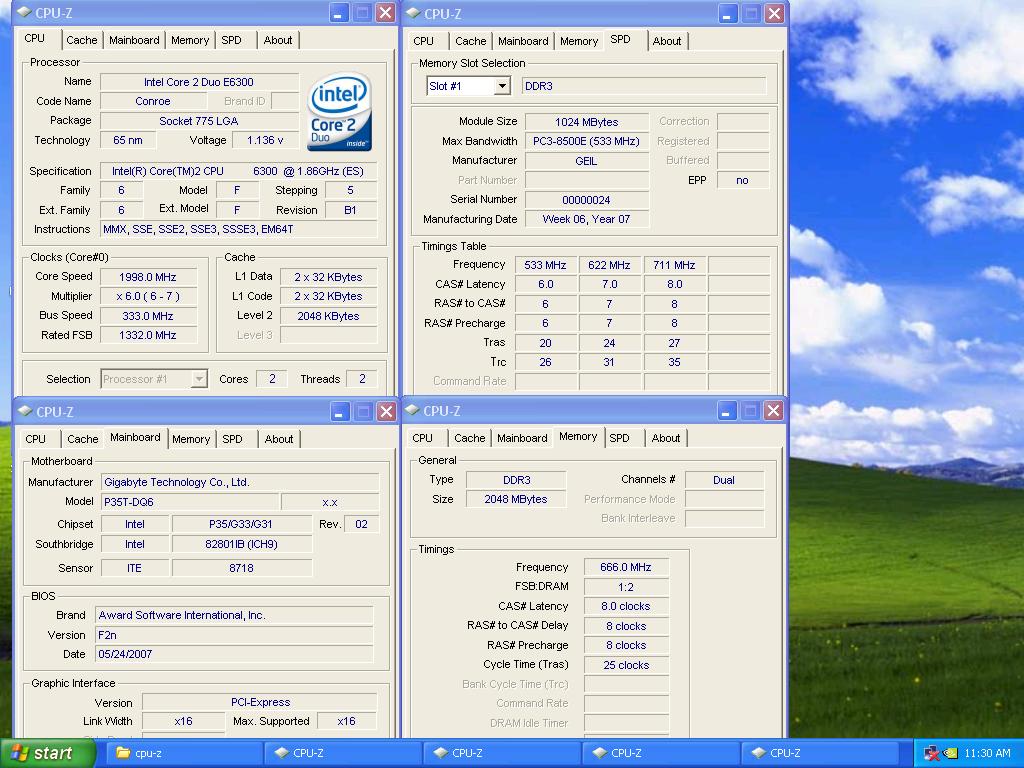This screenshot has width=1024, height=768.
Task: Open the Mainboard tab in the Processor window
Action: coord(134,40)
